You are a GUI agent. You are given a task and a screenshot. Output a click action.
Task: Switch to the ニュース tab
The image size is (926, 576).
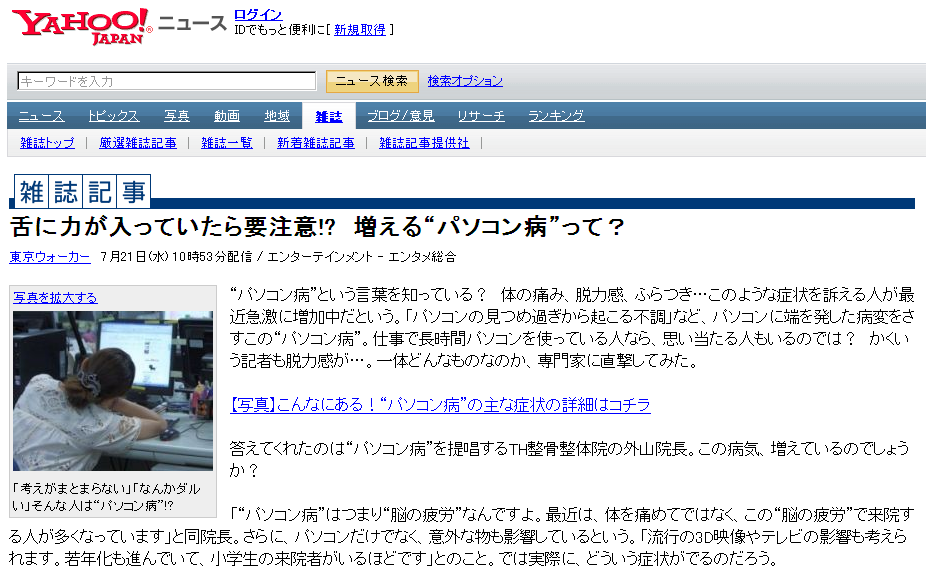(x=41, y=116)
